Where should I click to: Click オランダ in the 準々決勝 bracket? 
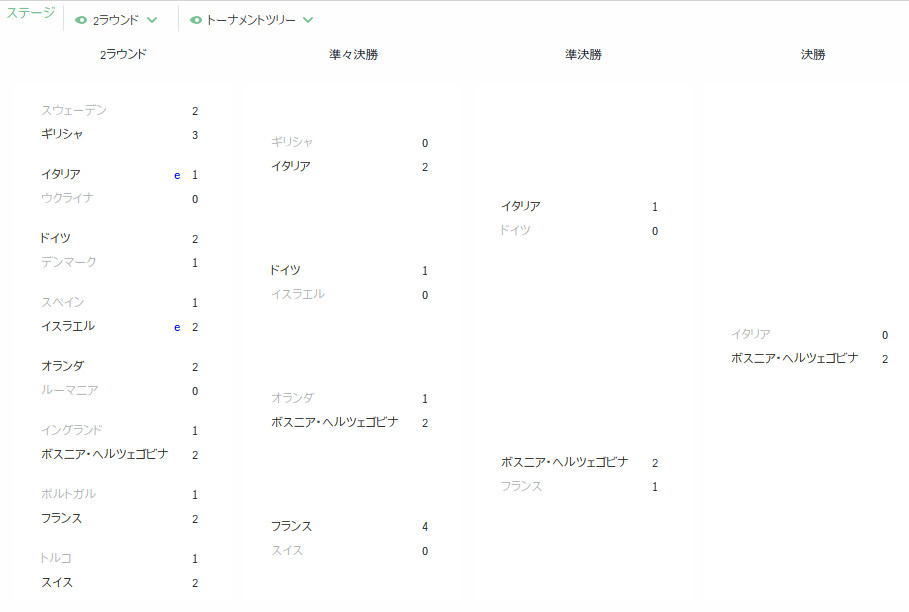[293, 398]
